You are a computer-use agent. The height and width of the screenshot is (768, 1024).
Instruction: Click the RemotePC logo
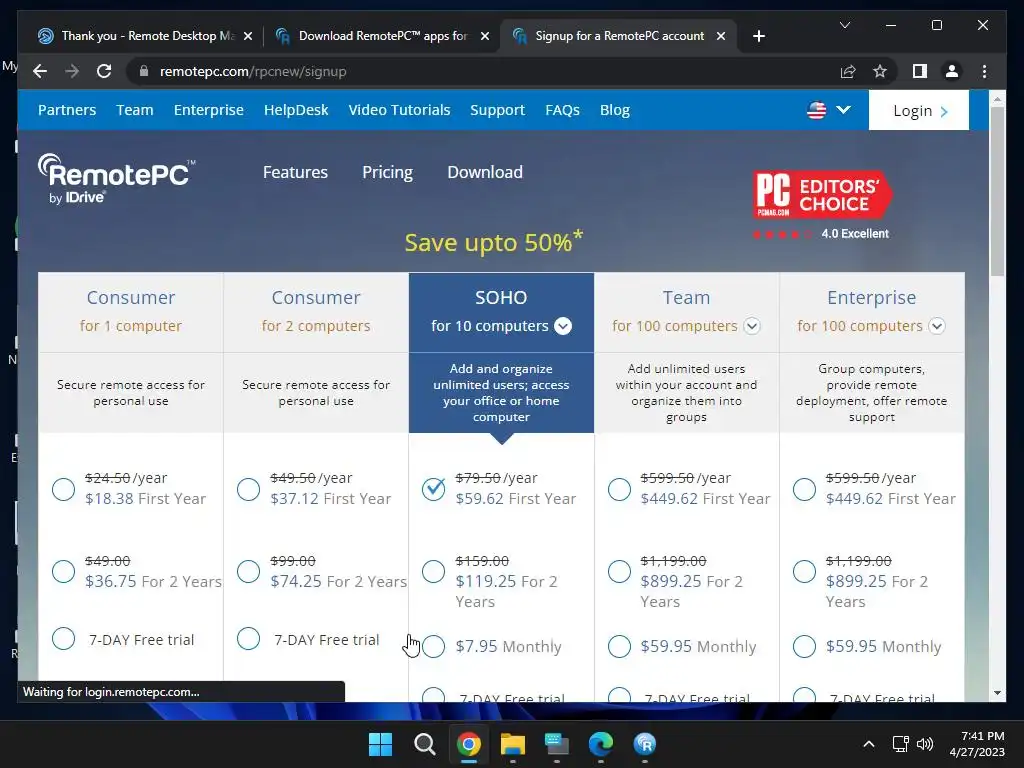point(116,179)
